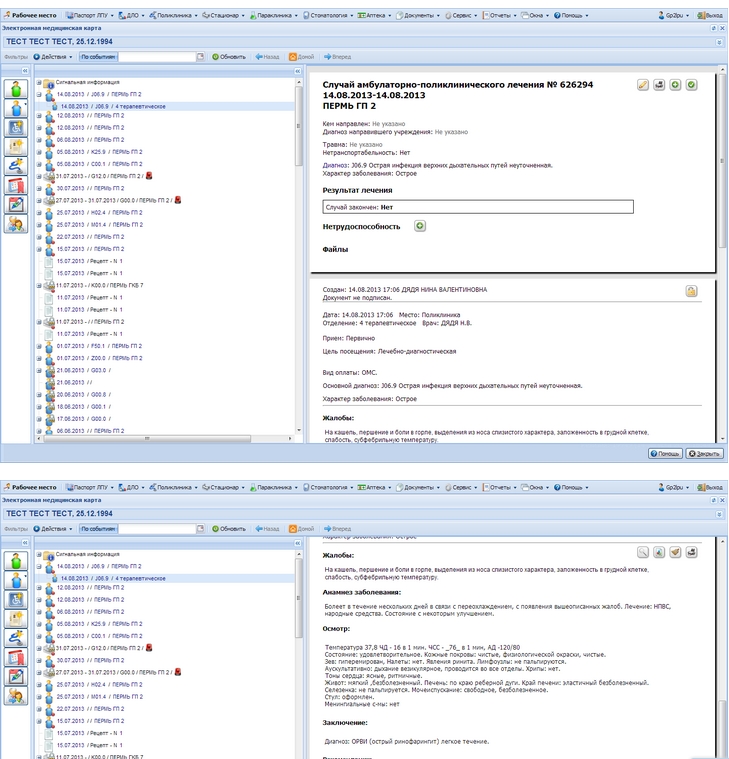
Task: Click Случай закончен: Нет field
Action: click(x=478, y=207)
